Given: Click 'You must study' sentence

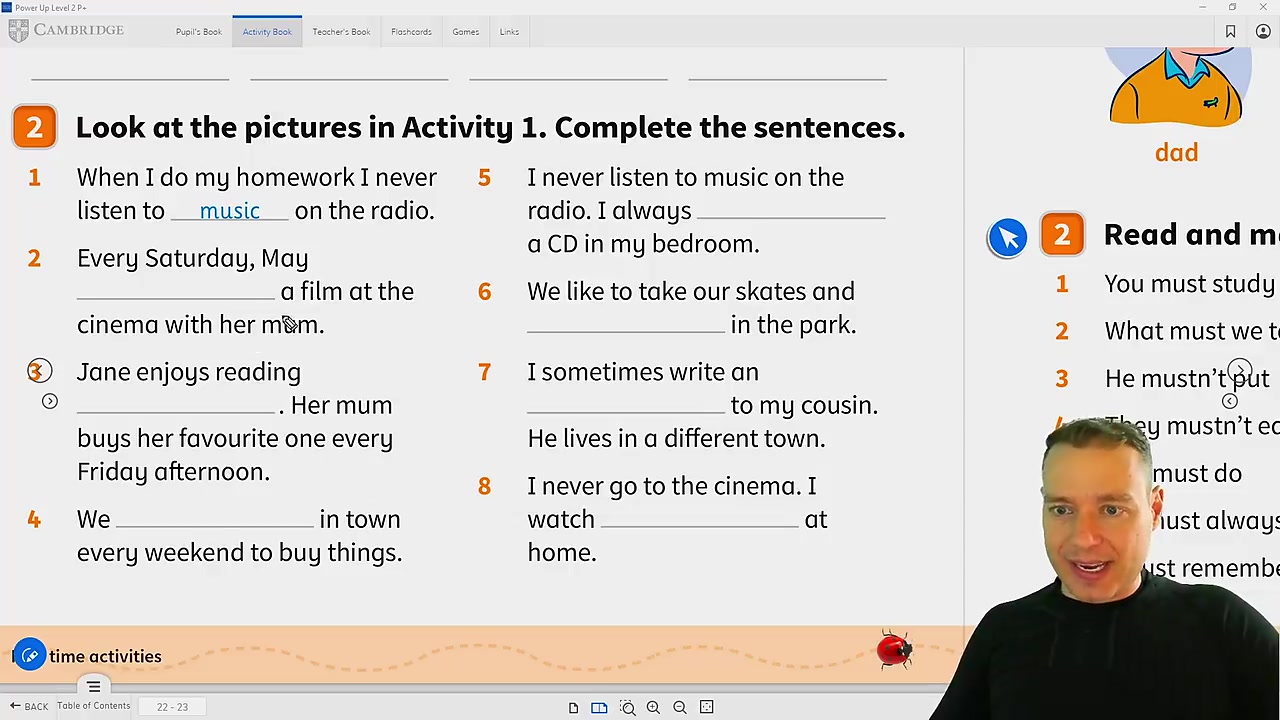Looking at the screenshot, I should pos(1190,284).
